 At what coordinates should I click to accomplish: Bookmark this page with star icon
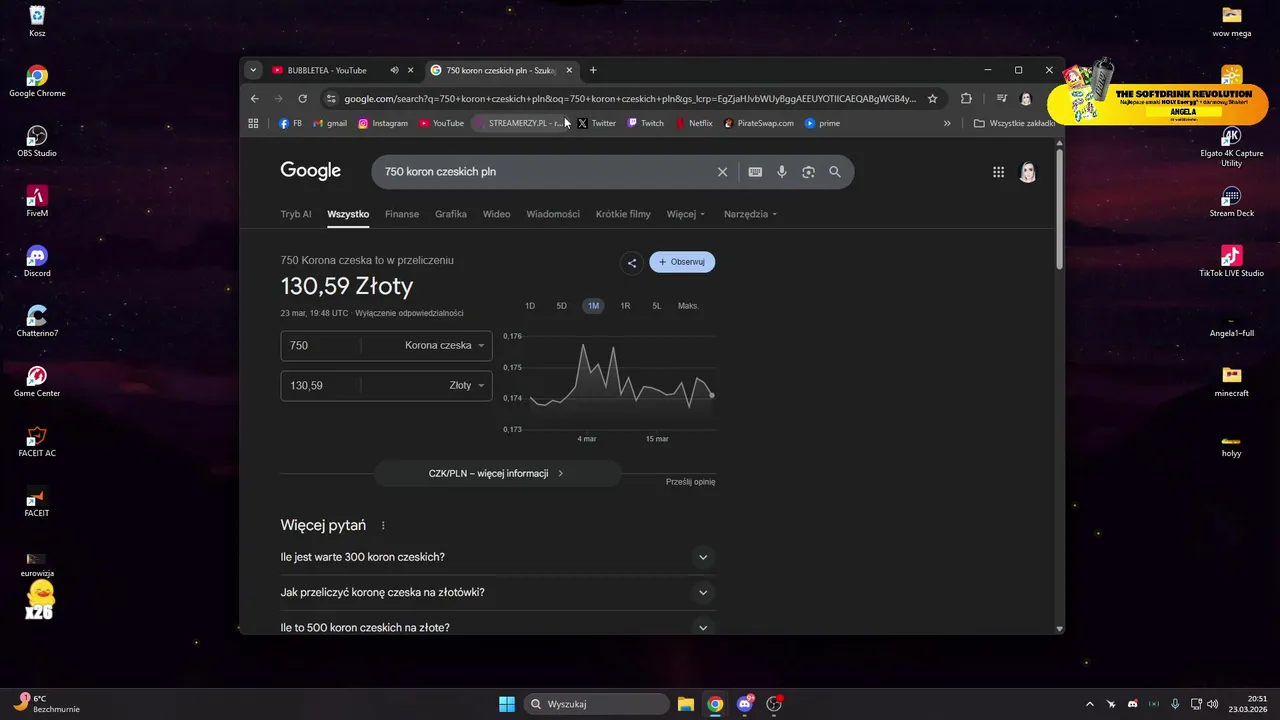(932, 99)
